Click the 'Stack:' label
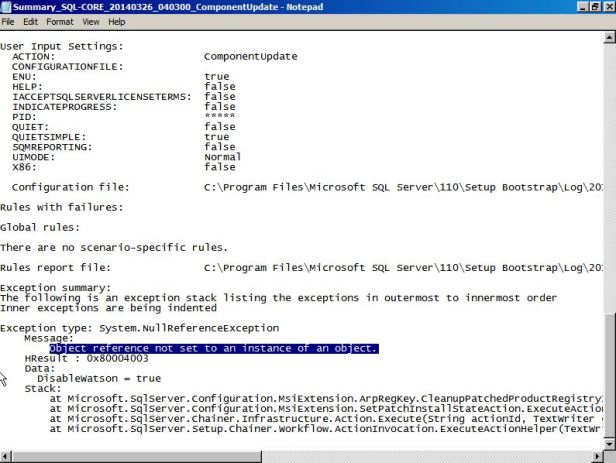 43,389
